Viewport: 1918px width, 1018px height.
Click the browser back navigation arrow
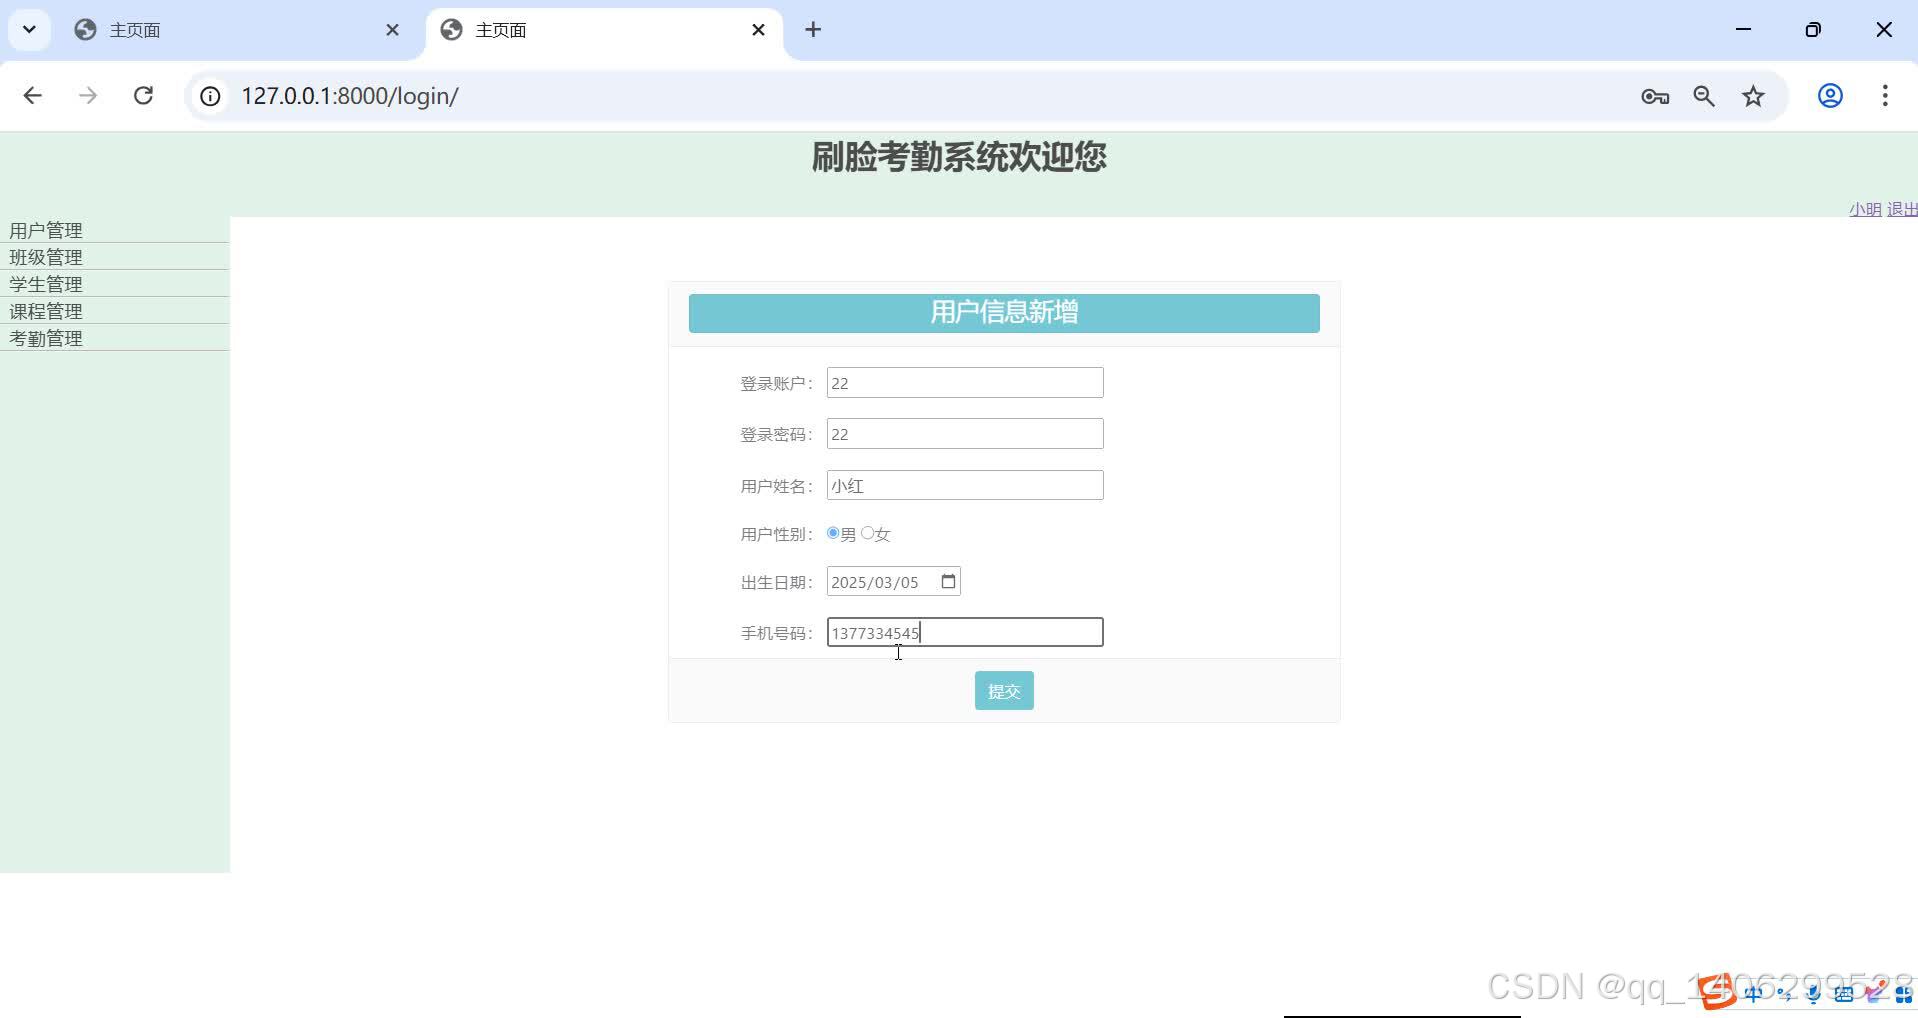coord(33,95)
